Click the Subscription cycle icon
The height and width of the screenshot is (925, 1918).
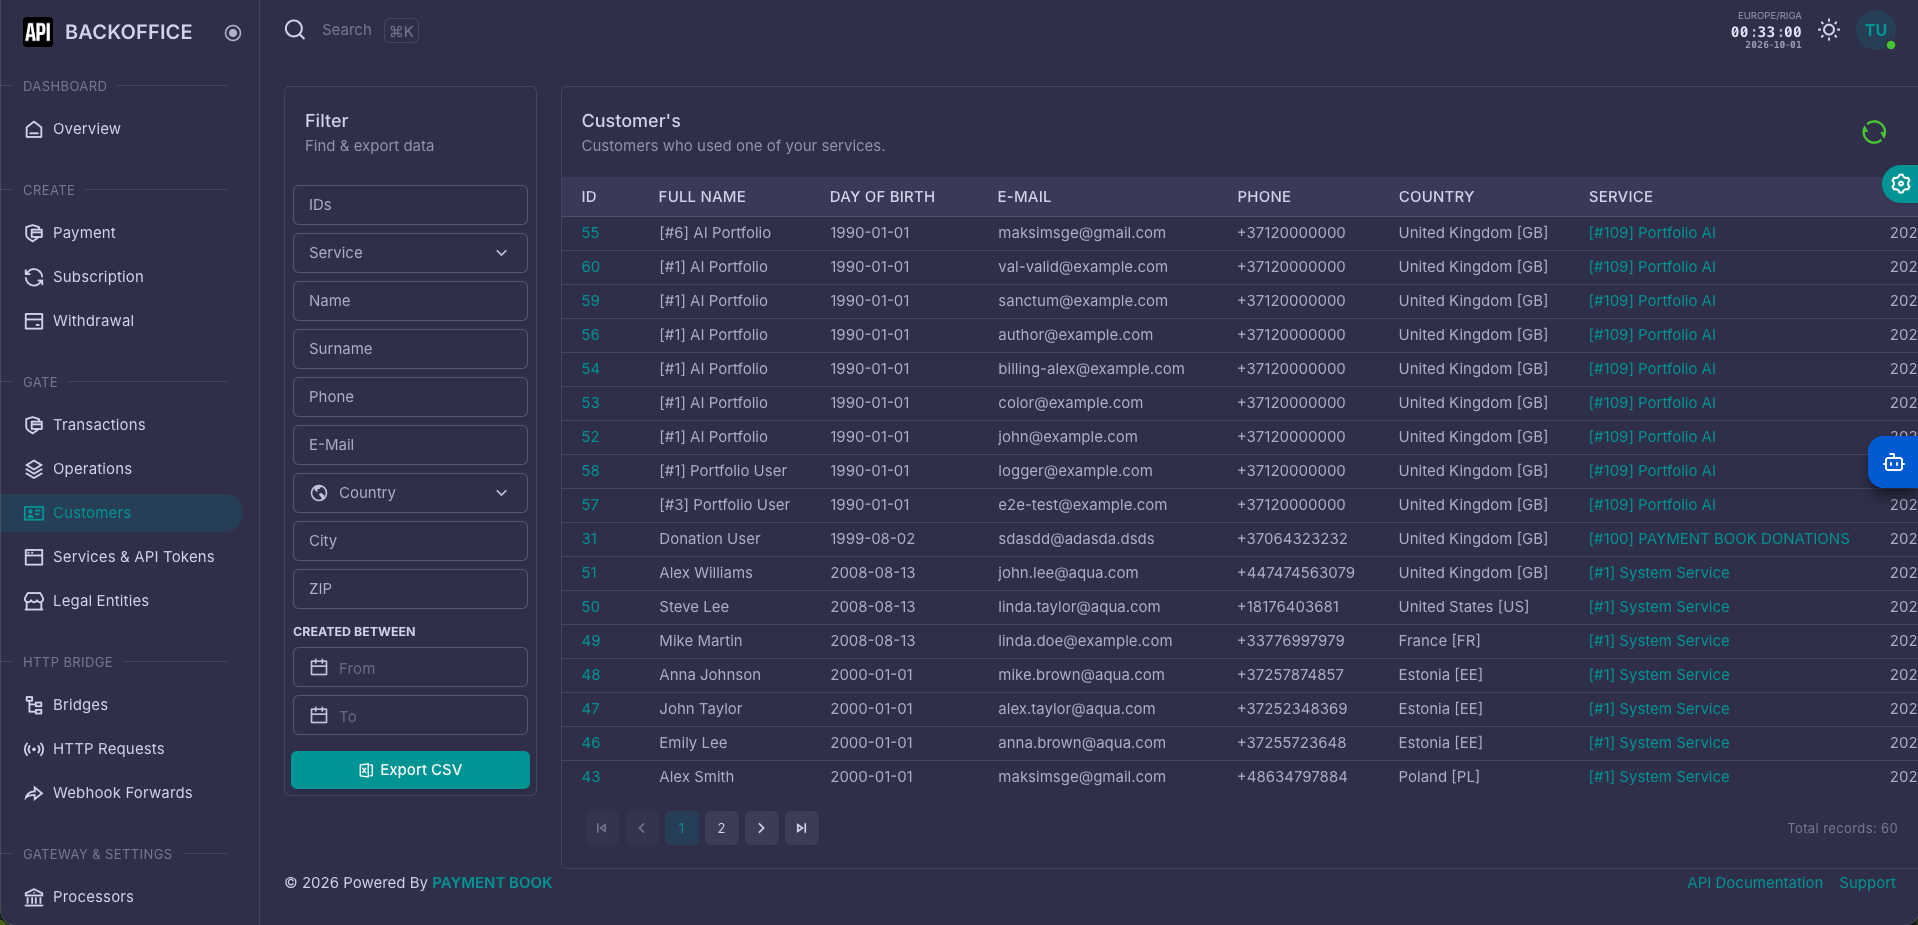click(34, 277)
